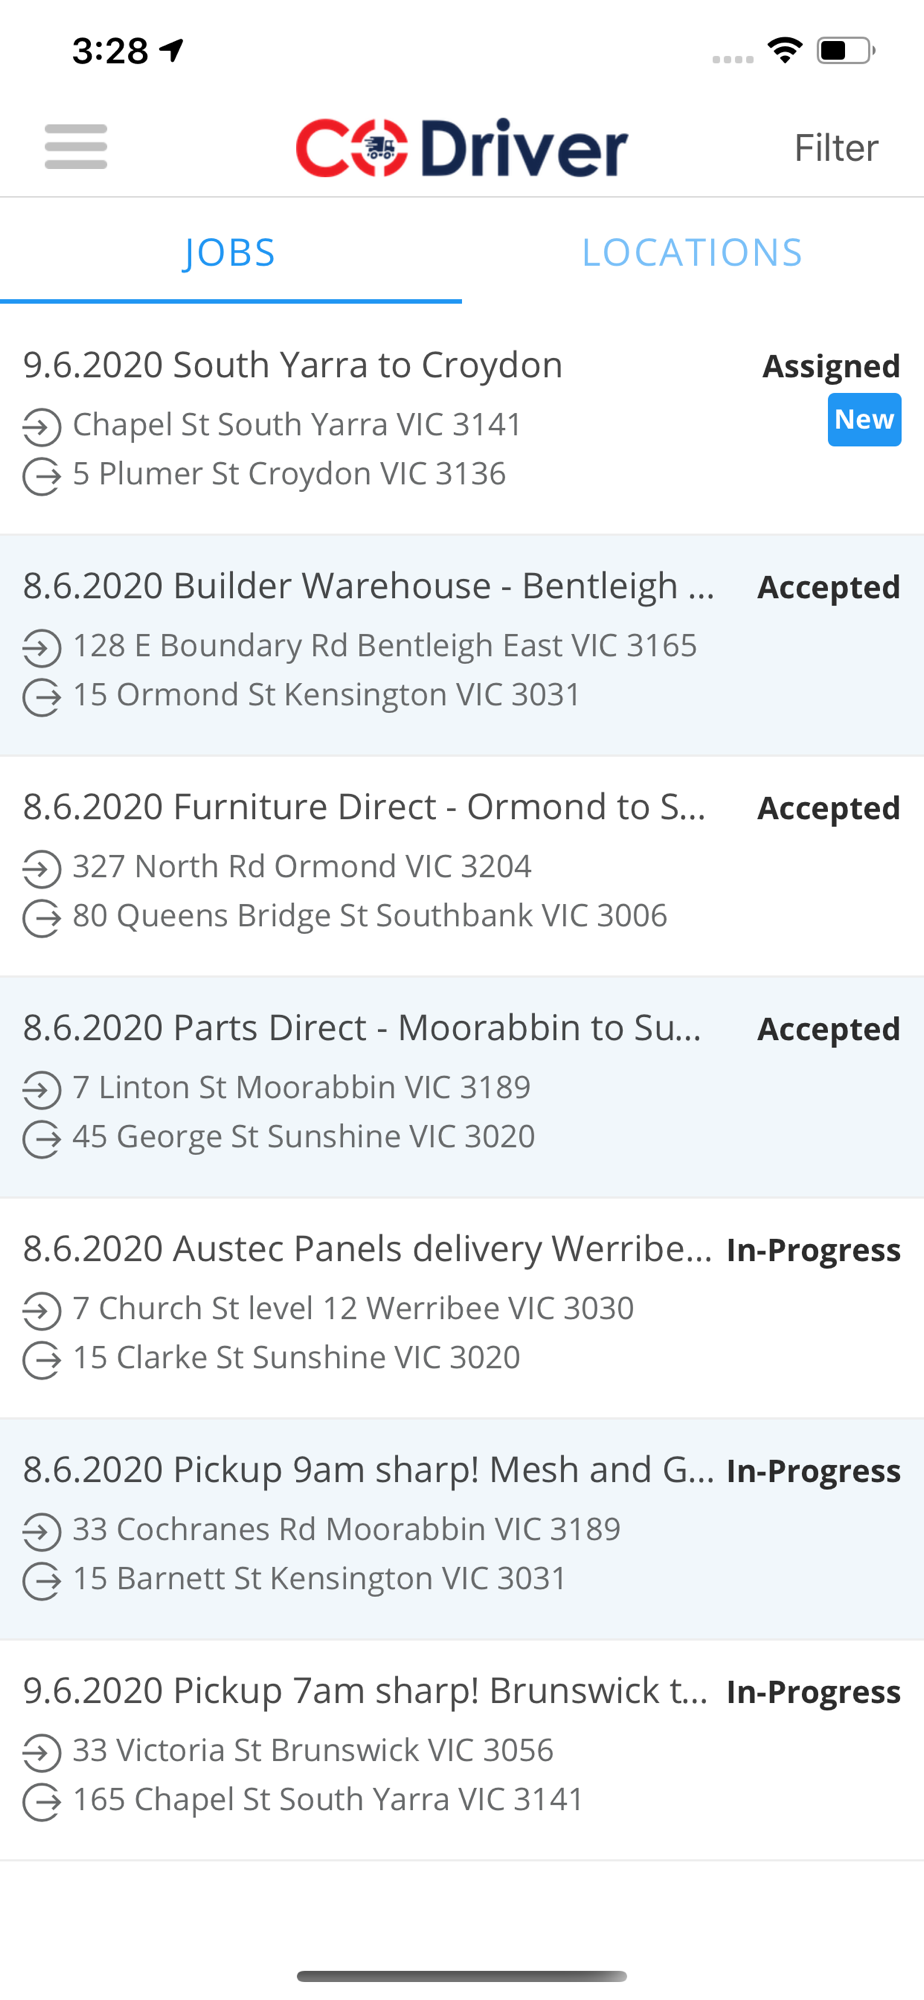
Task: Tap pickup icon for 128 E Boundary Rd
Action: tap(42, 648)
